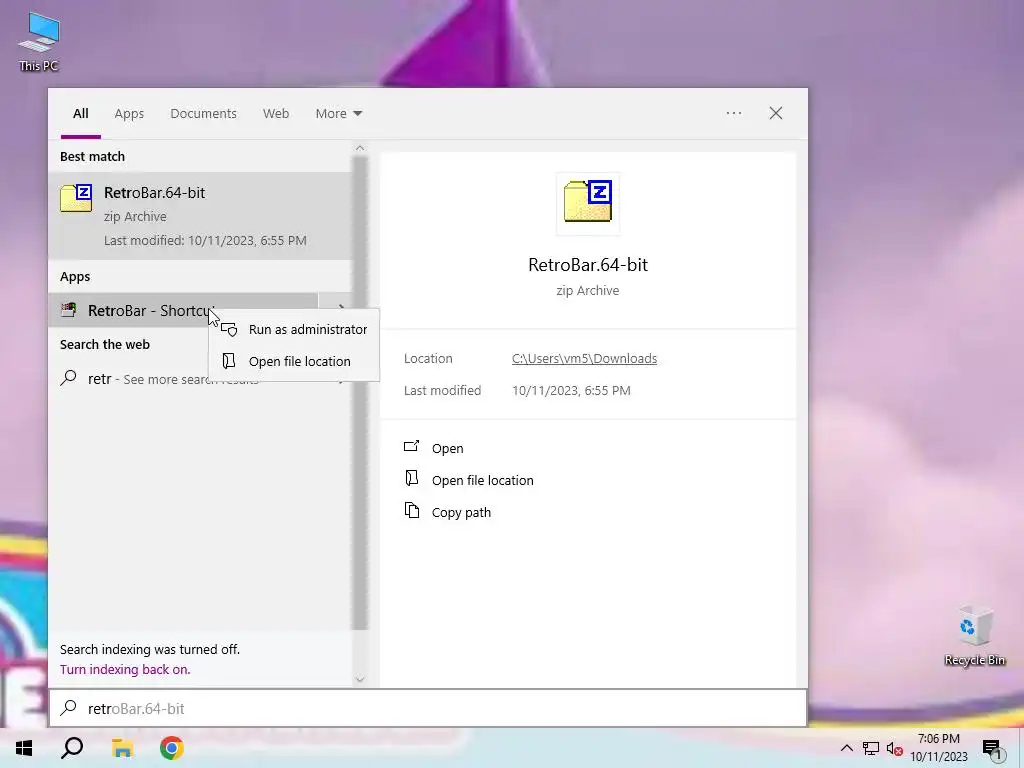Click Run as administrator shield icon
This screenshot has width=1024, height=768.
229,330
